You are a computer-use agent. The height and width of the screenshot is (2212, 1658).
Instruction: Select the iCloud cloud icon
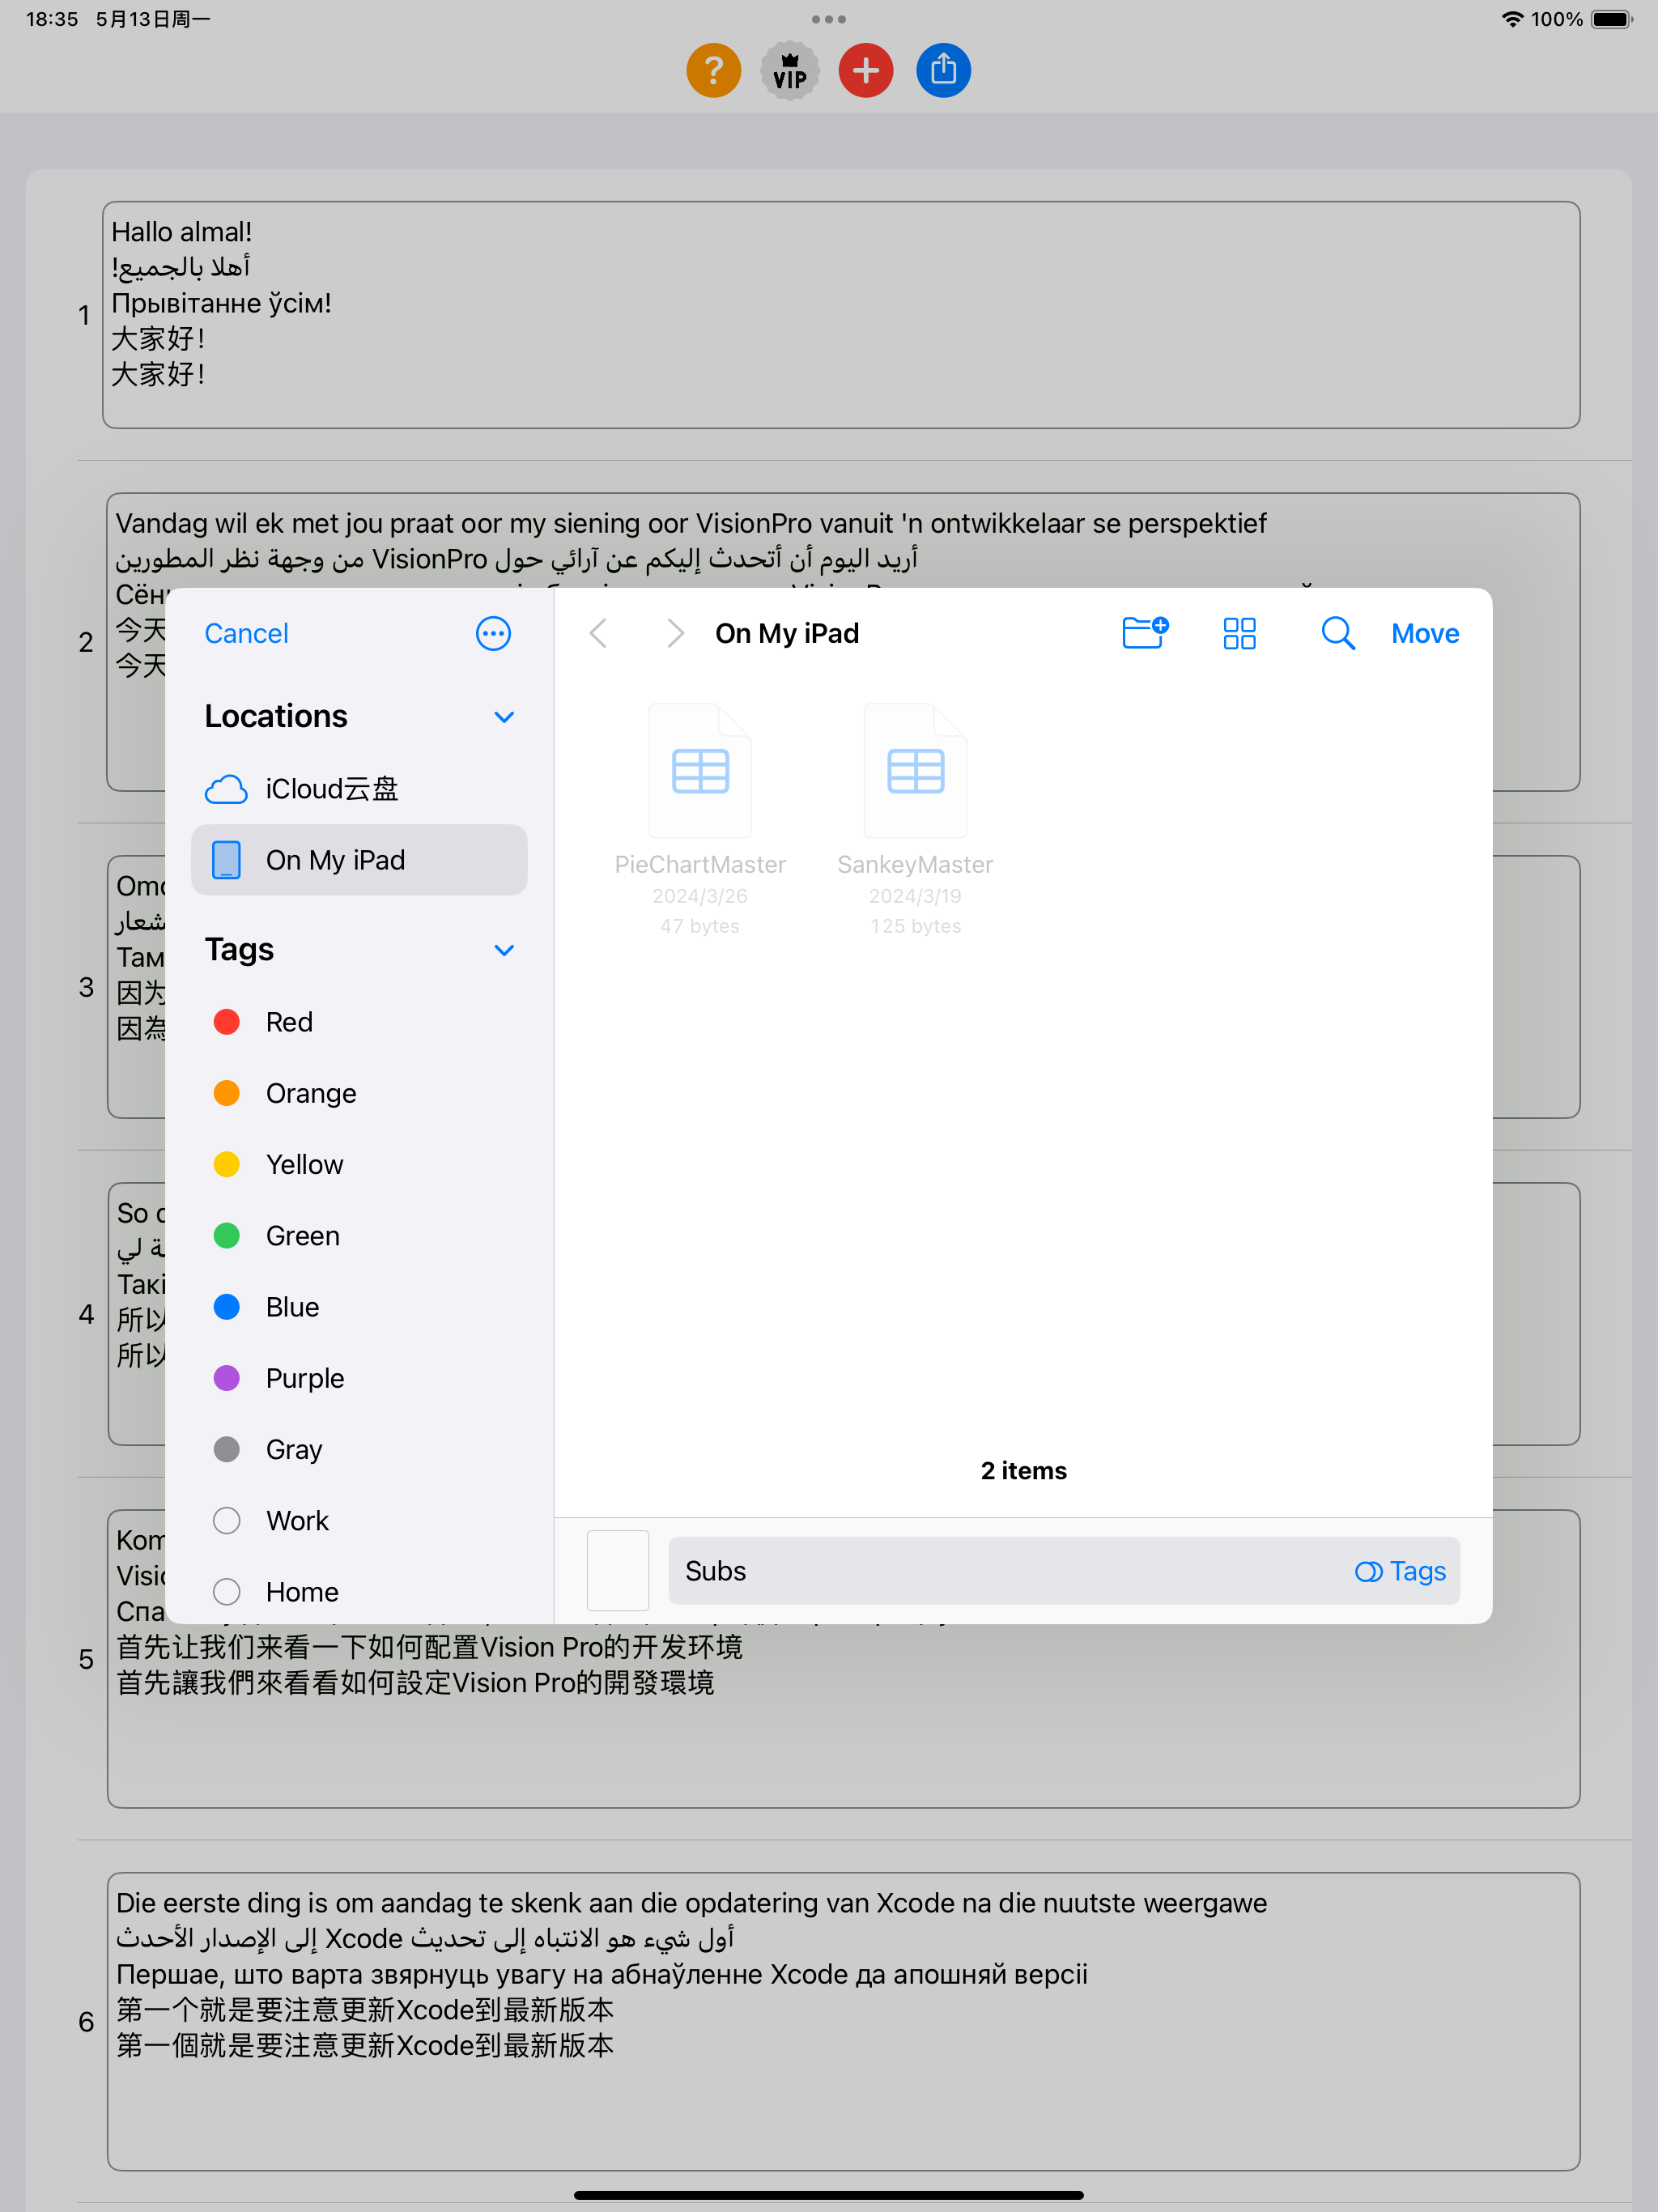pos(226,789)
